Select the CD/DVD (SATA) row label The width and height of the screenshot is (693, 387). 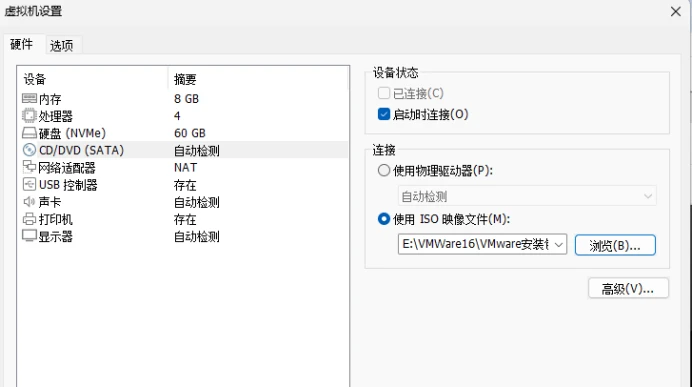81,151
